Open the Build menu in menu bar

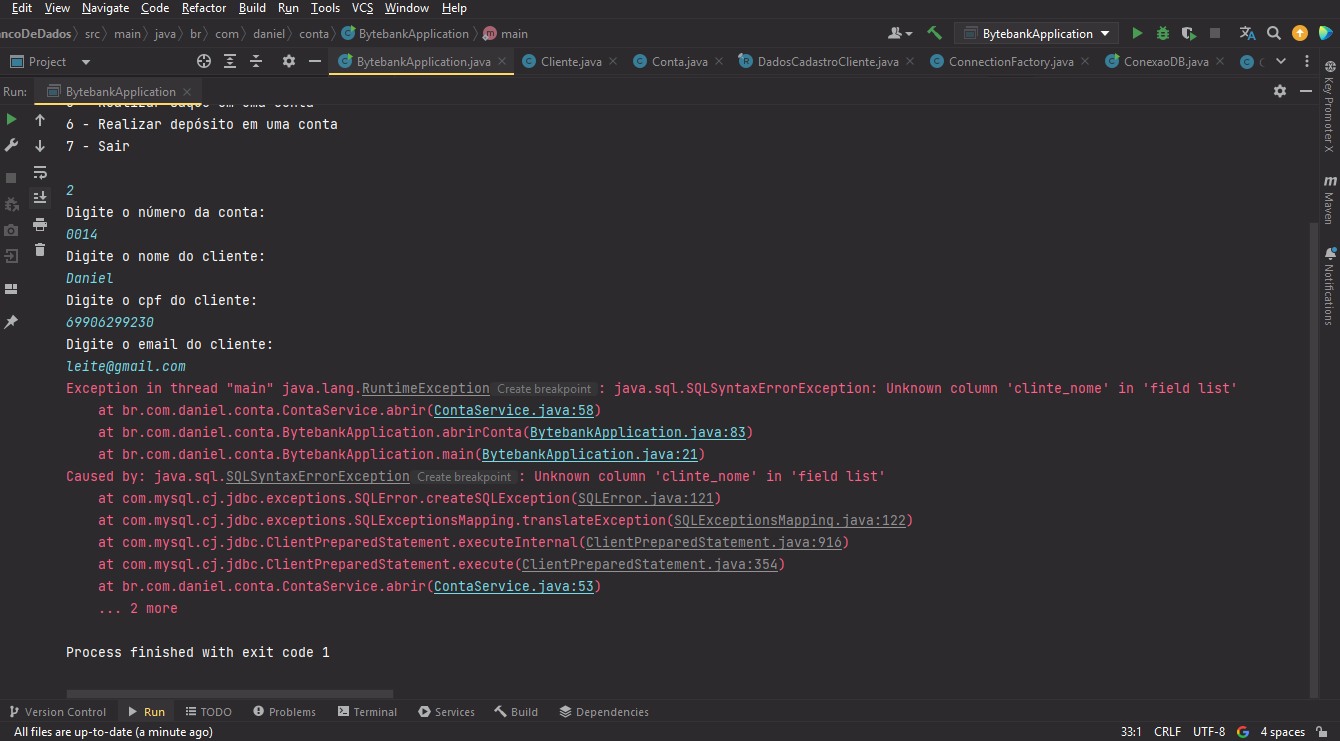tap(252, 8)
